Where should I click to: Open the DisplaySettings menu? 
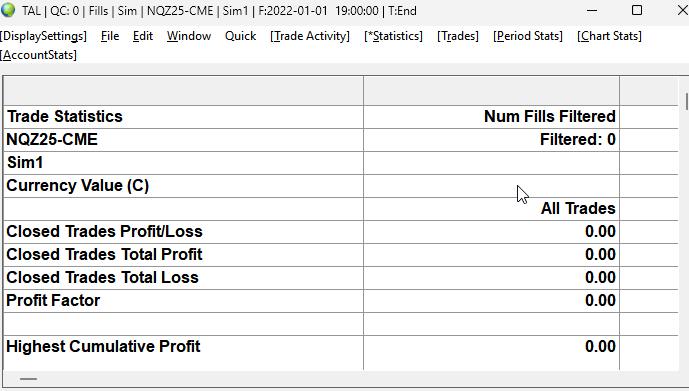click(44, 36)
